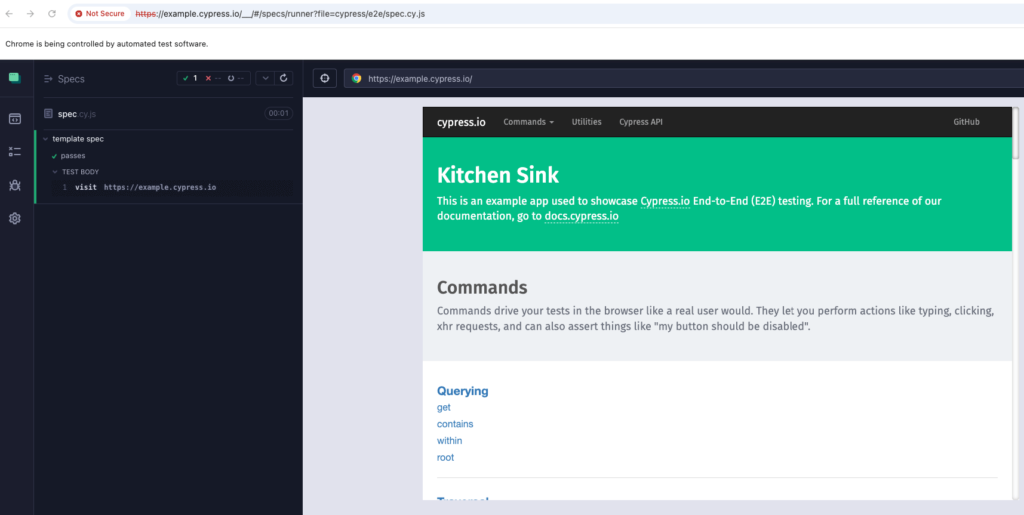Click the Specs header label
The image size is (1024, 515).
[x=71, y=79]
